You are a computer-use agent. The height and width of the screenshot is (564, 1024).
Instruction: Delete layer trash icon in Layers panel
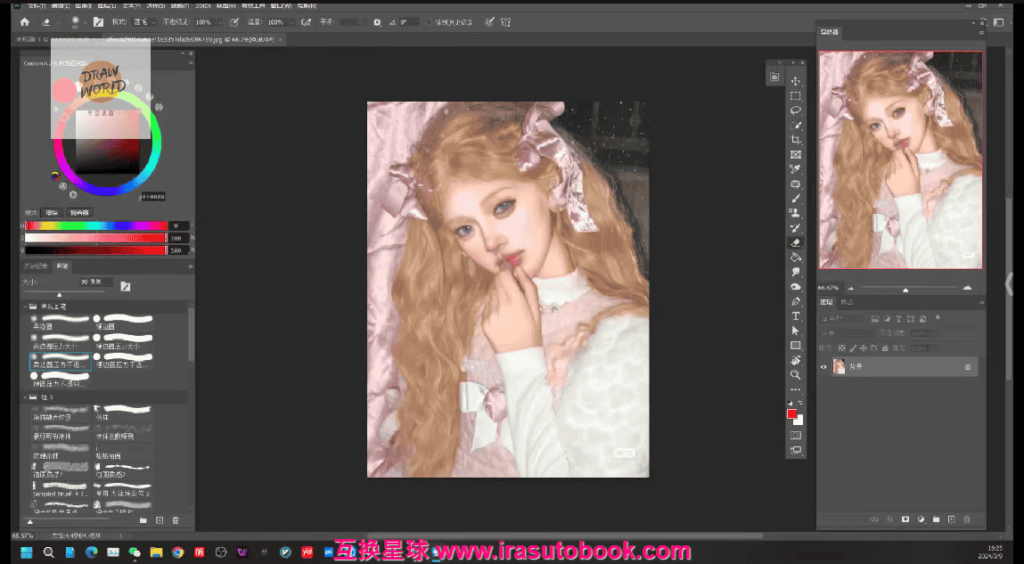coord(967,519)
